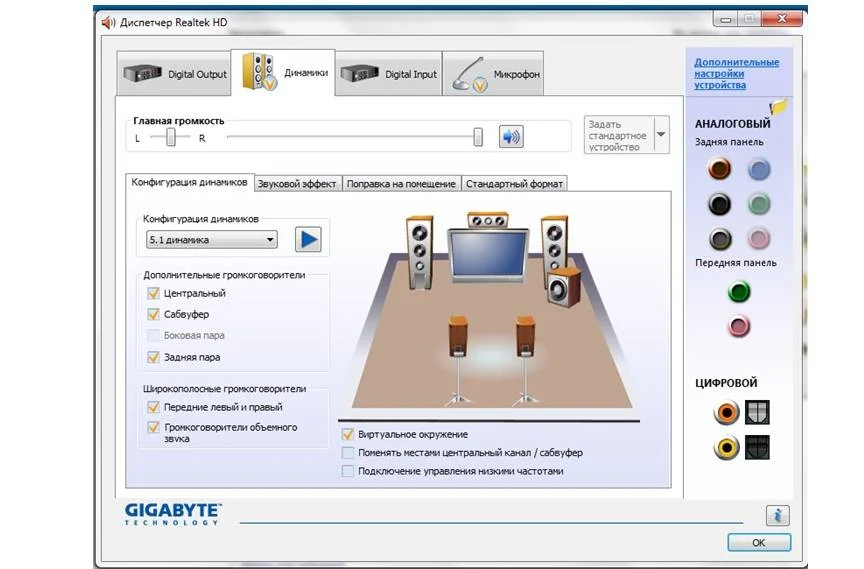Disable the Виртуальное окружение checkbox
The width and height of the screenshot is (864, 569).
pos(348,434)
